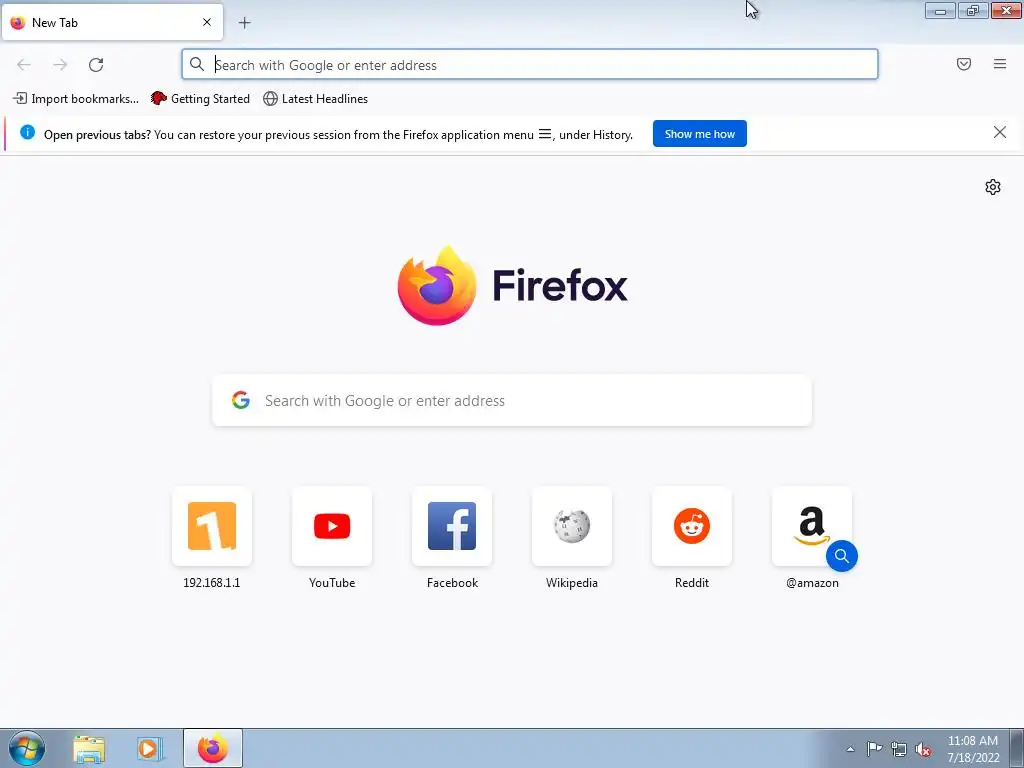Open Getting Started bookmark
This screenshot has height=768, width=1024.
200,99
